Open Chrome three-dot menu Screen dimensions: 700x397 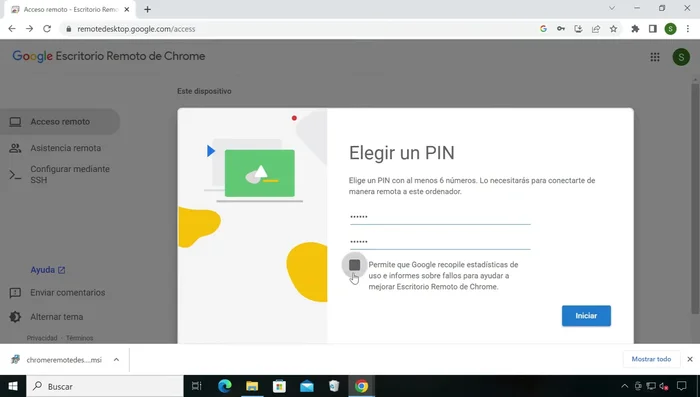(x=688, y=29)
